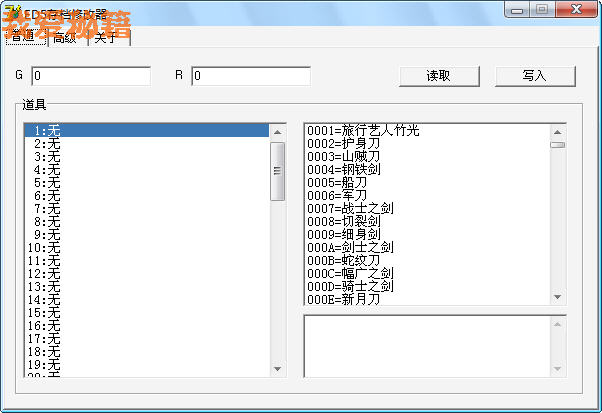This screenshot has height=413, width=602.
Task: Click into the R value input field
Action: (x=251, y=76)
